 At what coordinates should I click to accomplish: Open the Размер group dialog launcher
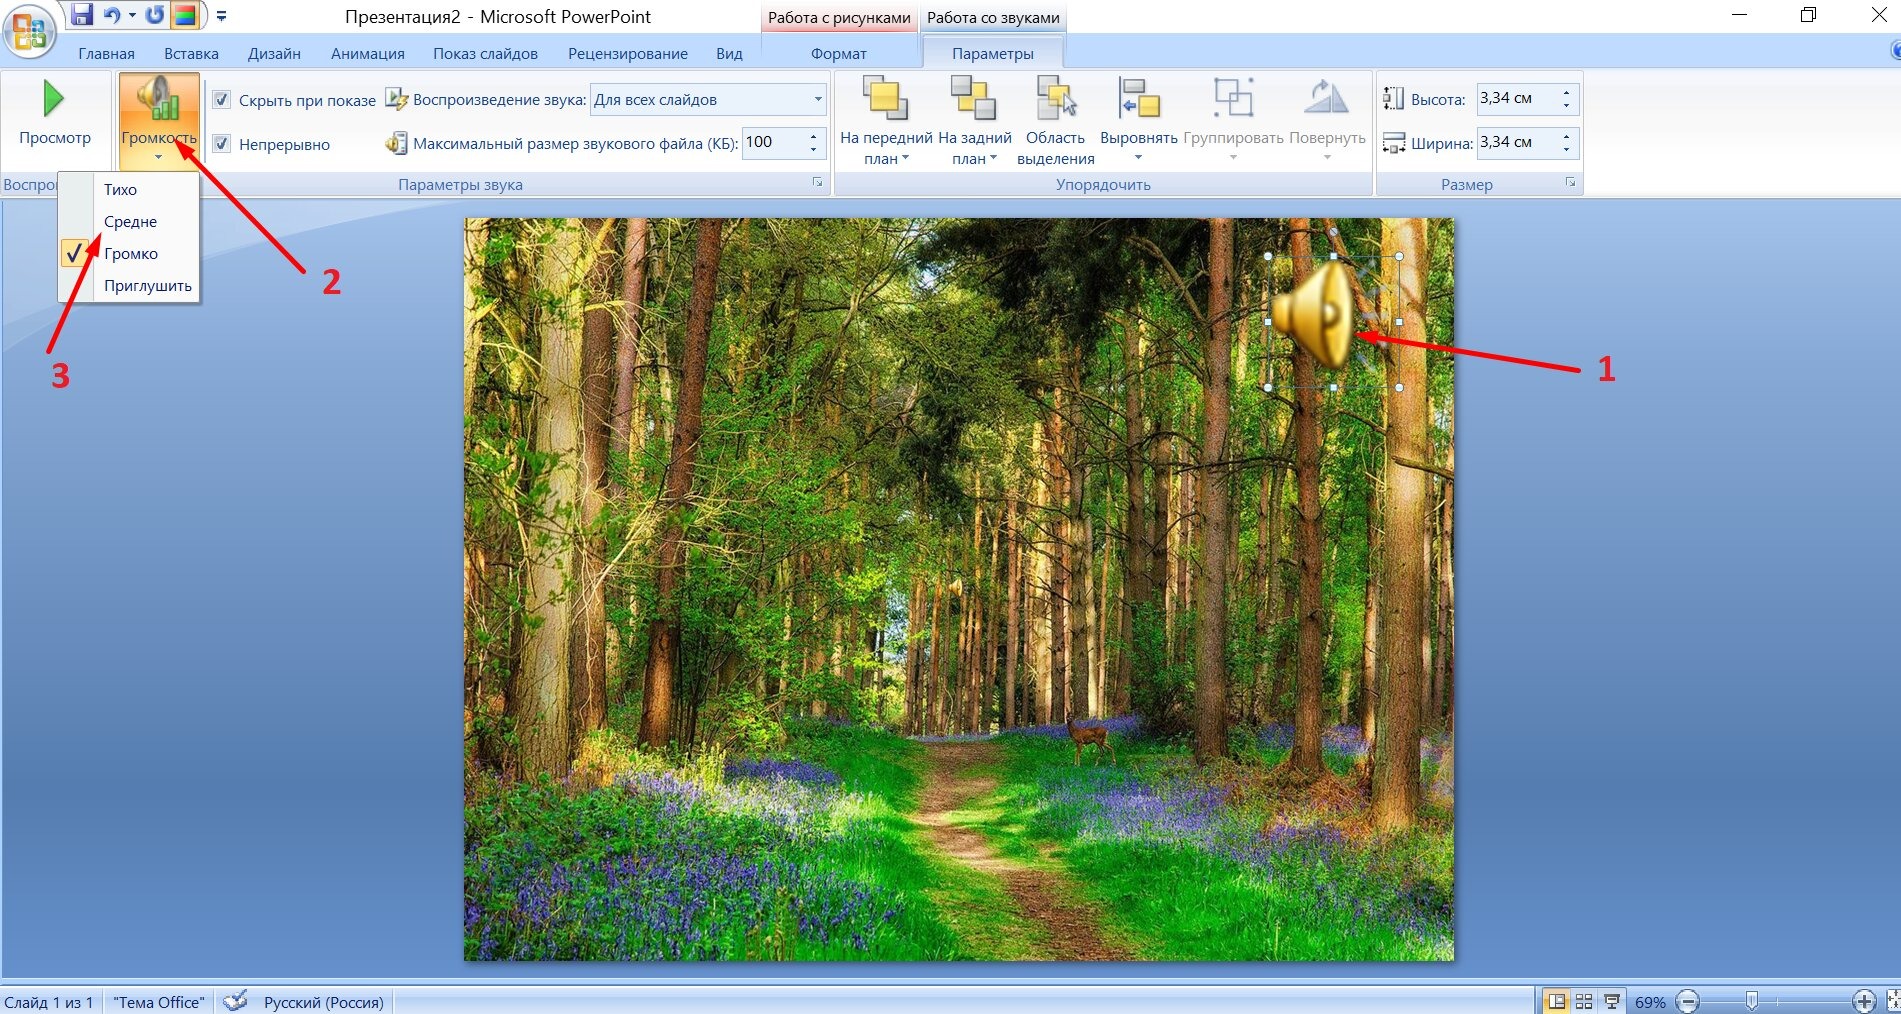(x=1570, y=183)
